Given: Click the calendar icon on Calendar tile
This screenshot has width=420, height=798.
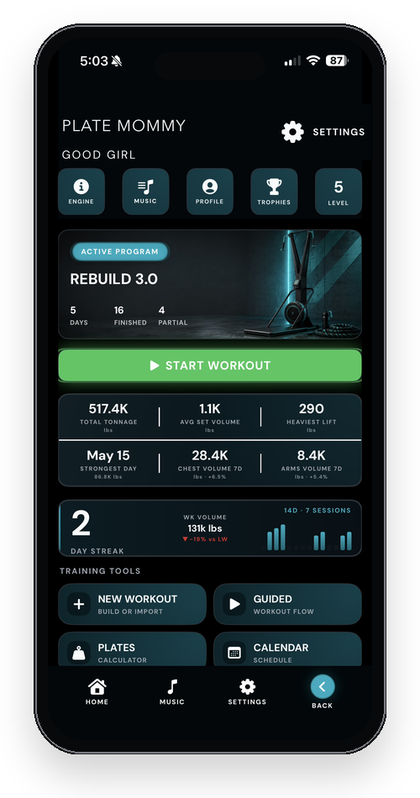Looking at the screenshot, I should click(x=234, y=653).
